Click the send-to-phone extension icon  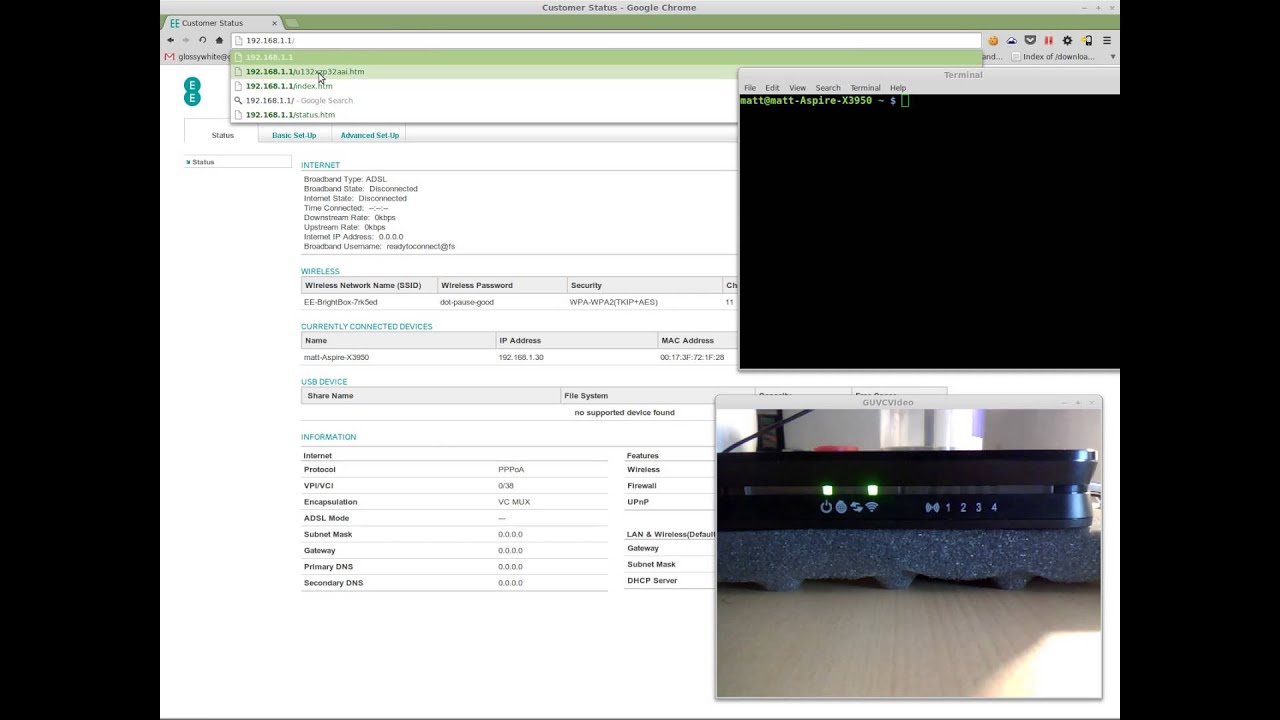pyautogui.click(x=1087, y=41)
